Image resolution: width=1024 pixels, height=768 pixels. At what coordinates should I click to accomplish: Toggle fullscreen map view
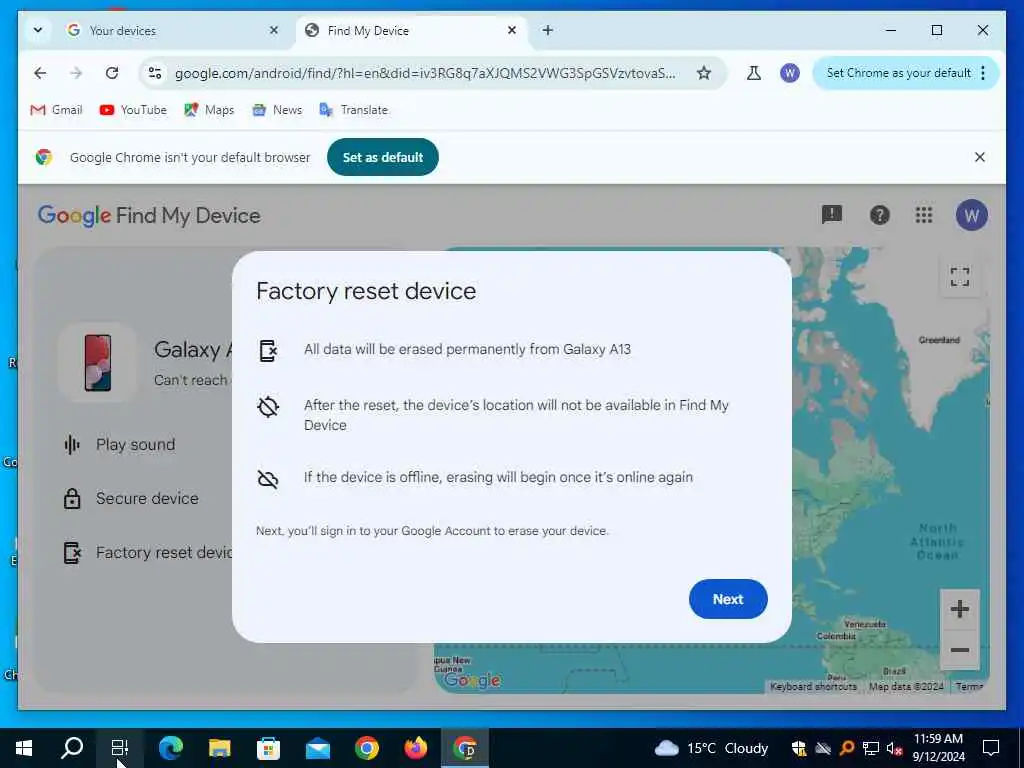click(959, 276)
